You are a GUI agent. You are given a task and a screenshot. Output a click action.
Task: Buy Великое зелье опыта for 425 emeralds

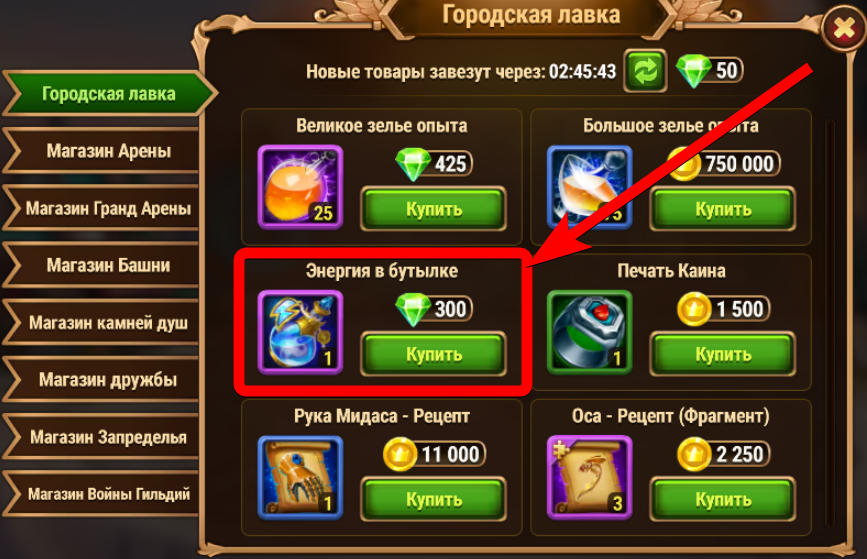pos(434,208)
